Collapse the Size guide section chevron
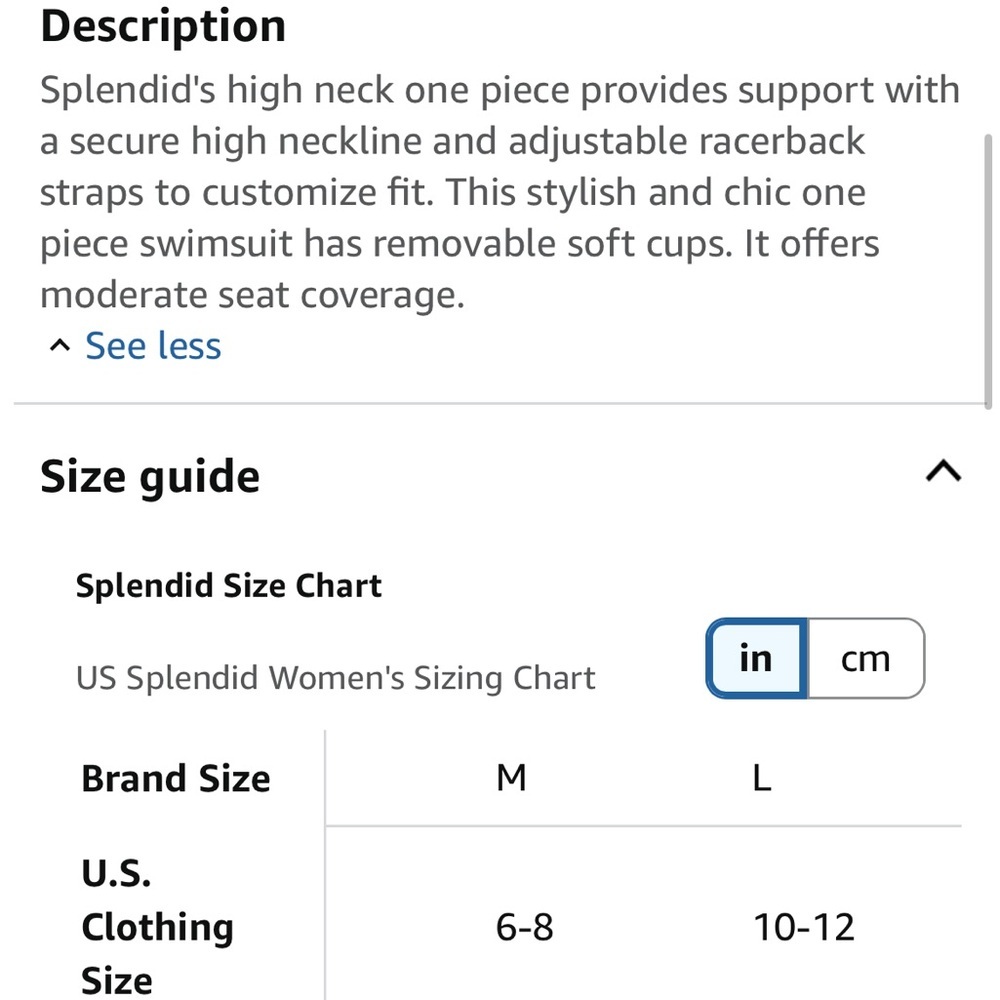The width and height of the screenshot is (1000, 1000). point(943,471)
